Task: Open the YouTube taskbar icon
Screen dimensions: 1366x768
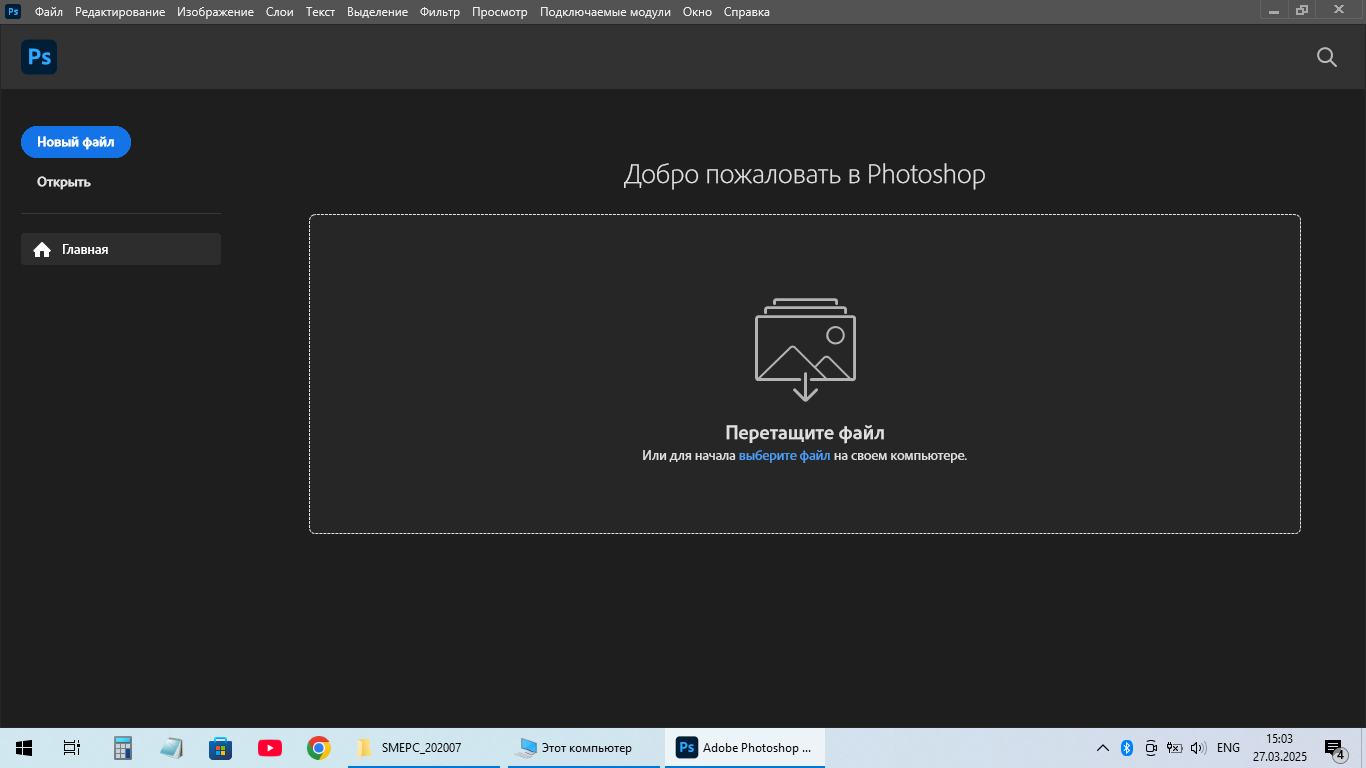Action: point(269,748)
